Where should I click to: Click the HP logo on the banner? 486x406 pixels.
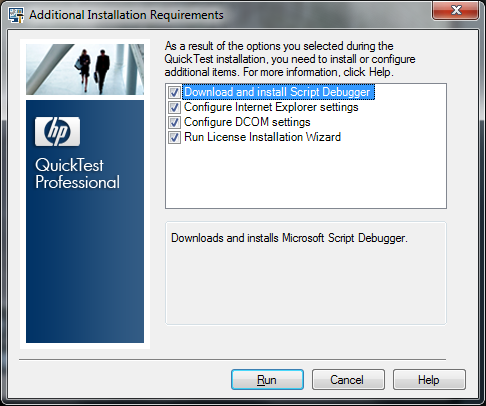pyautogui.click(x=57, y=131)
